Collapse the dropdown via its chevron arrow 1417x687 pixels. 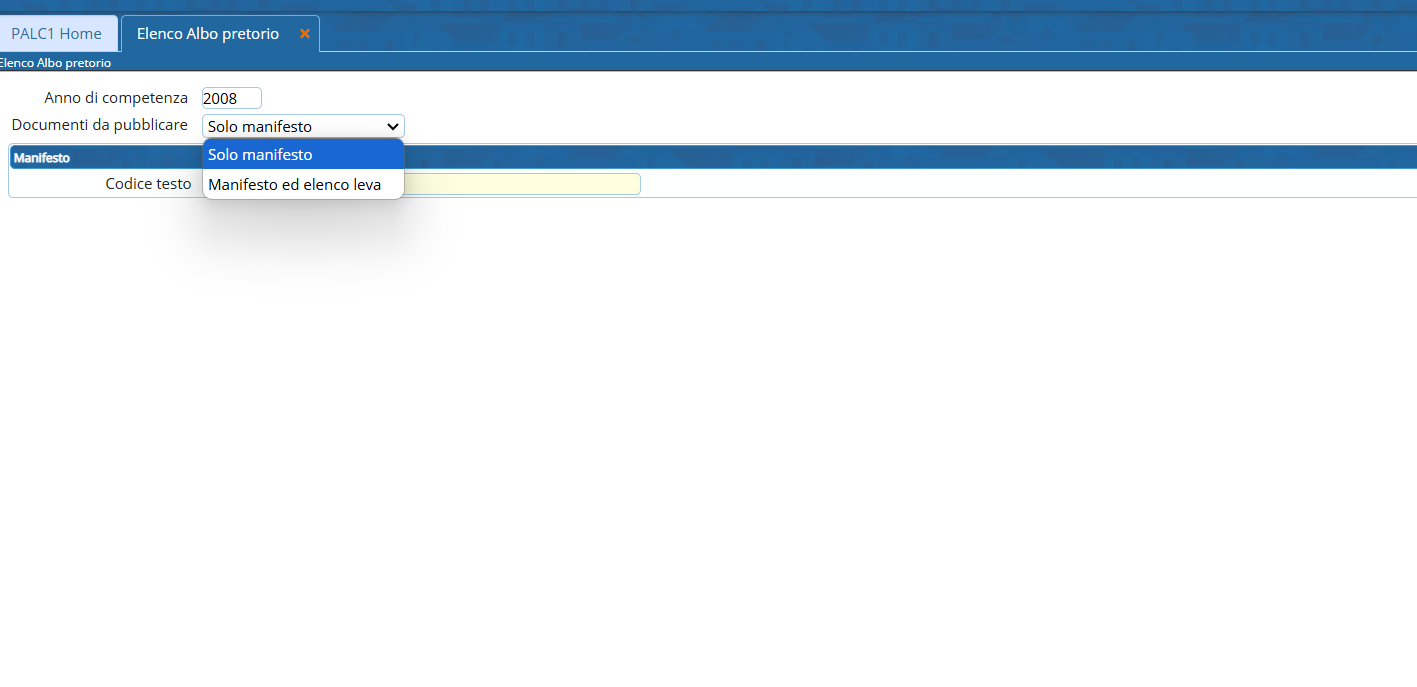393,127
